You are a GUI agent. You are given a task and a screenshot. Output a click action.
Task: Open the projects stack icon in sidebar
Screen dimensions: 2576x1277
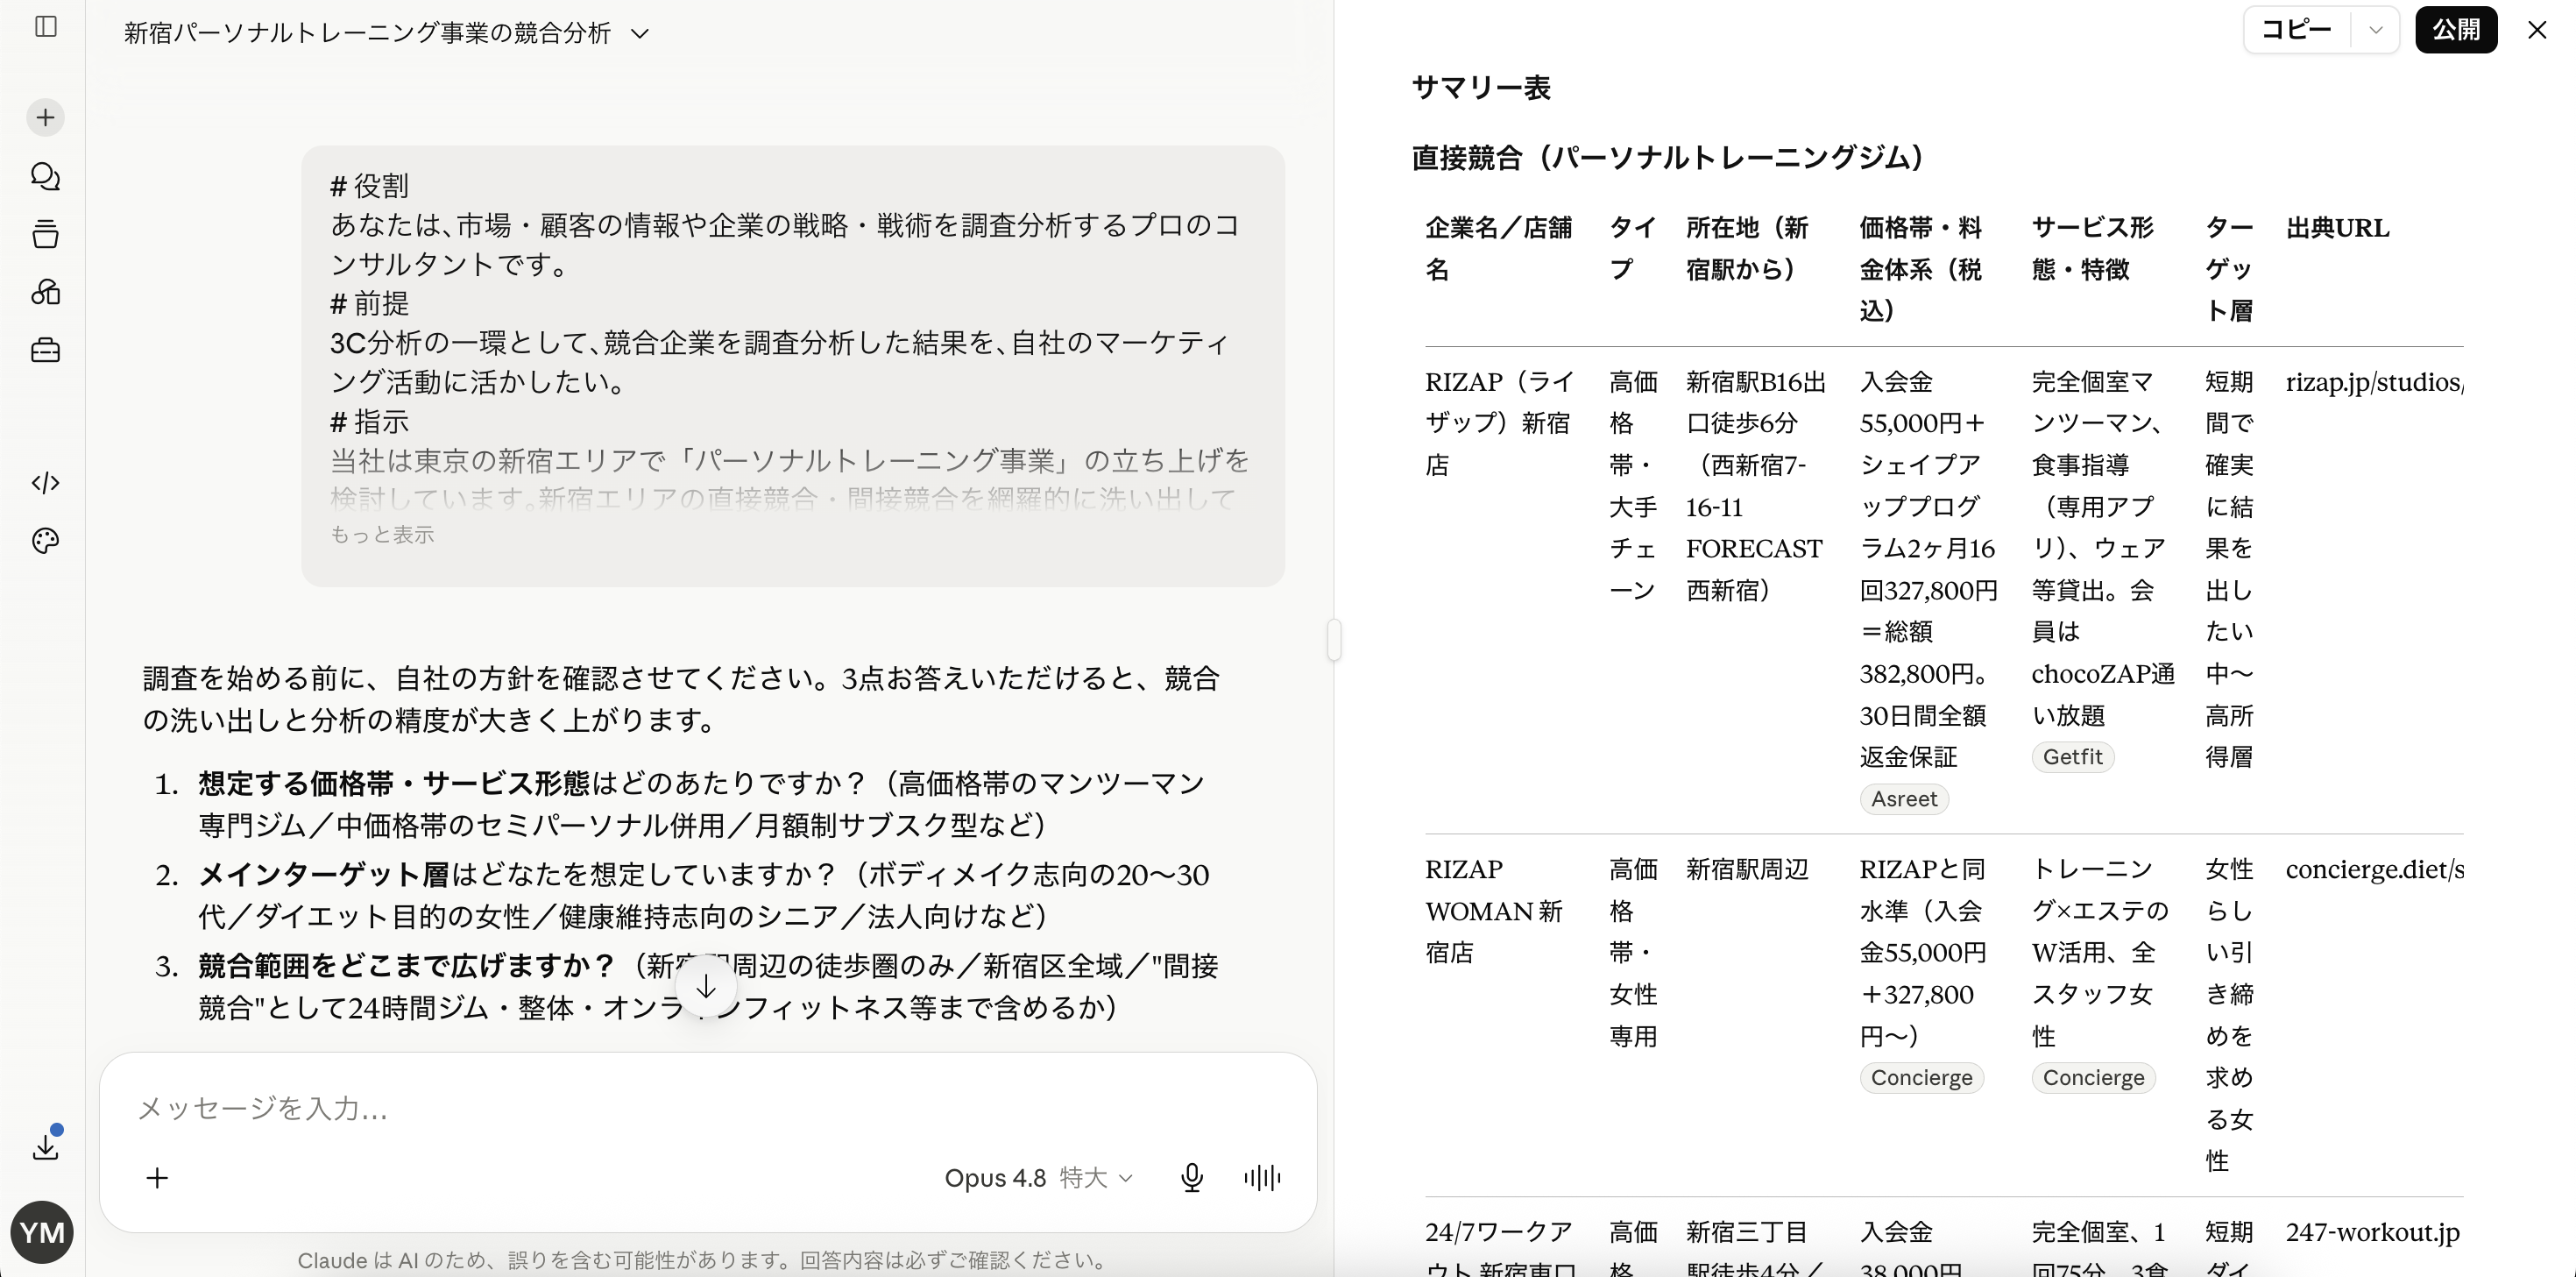tap(45, 235)
